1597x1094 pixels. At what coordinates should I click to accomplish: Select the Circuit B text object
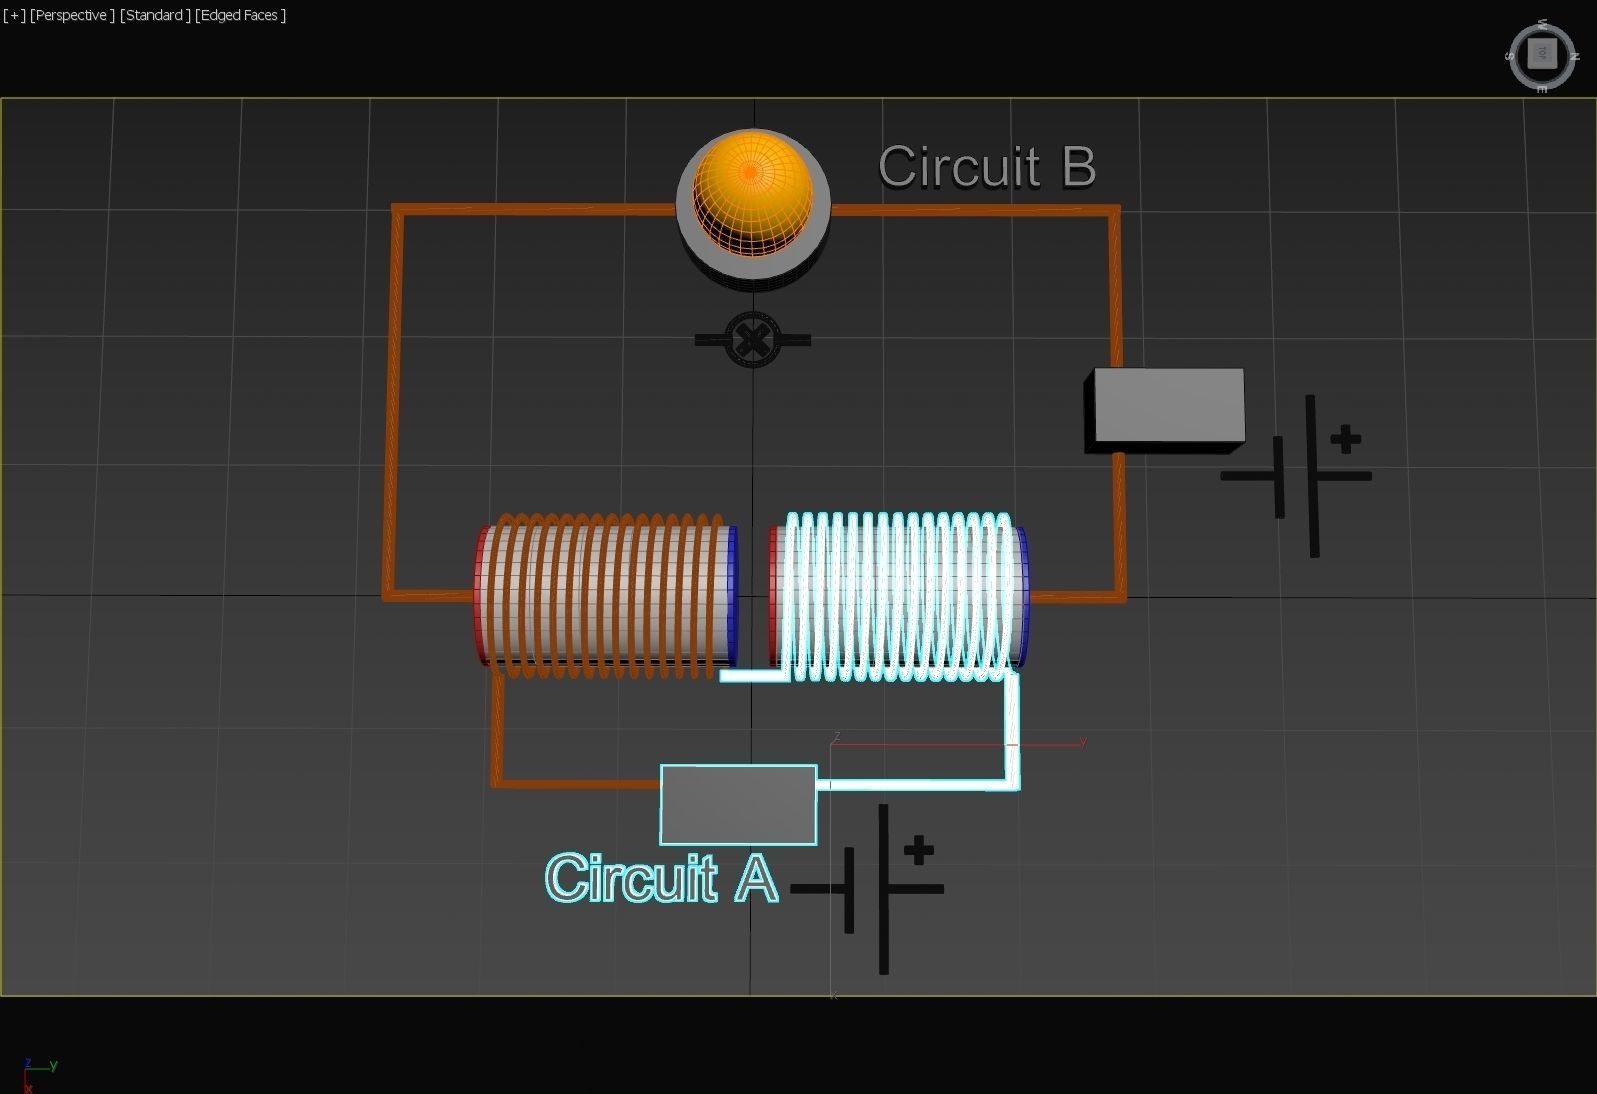point(987,167)
